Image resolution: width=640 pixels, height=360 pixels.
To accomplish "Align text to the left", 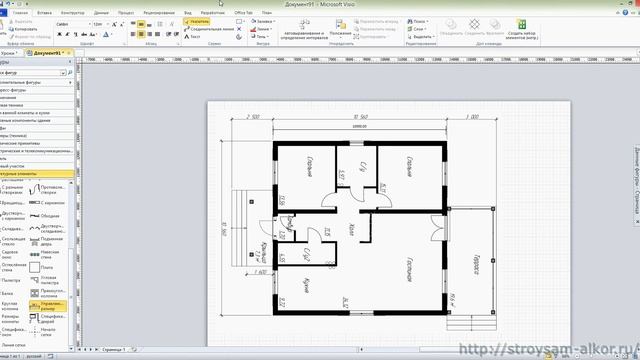I will coord(133,35).
